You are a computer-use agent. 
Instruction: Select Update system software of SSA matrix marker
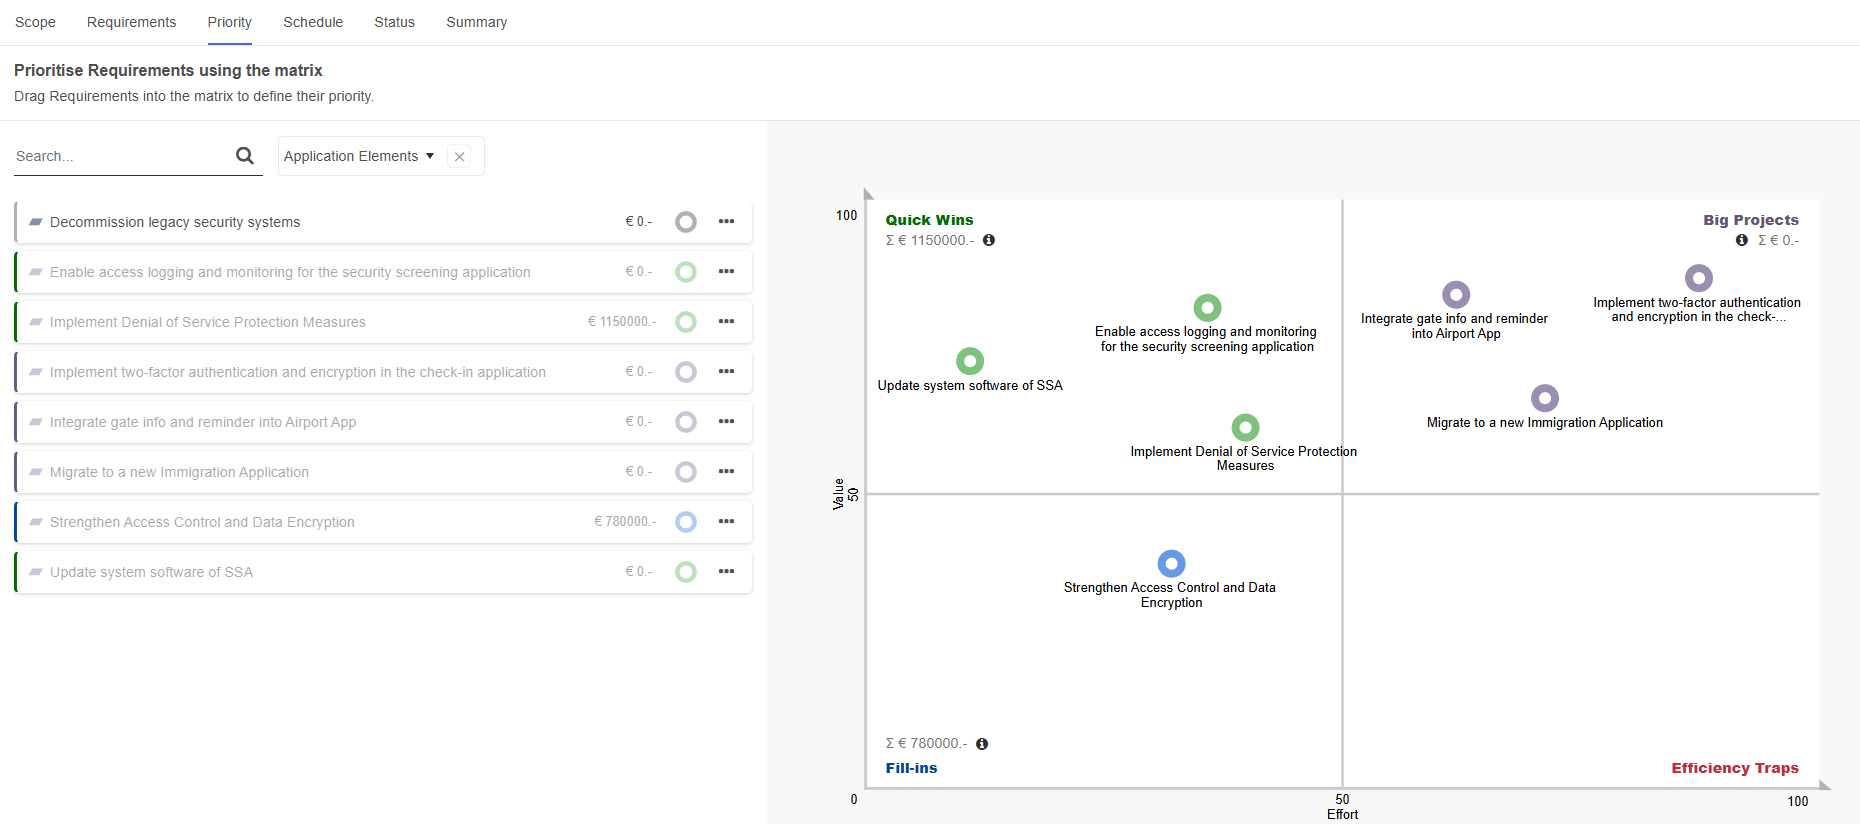pos(970,361)
